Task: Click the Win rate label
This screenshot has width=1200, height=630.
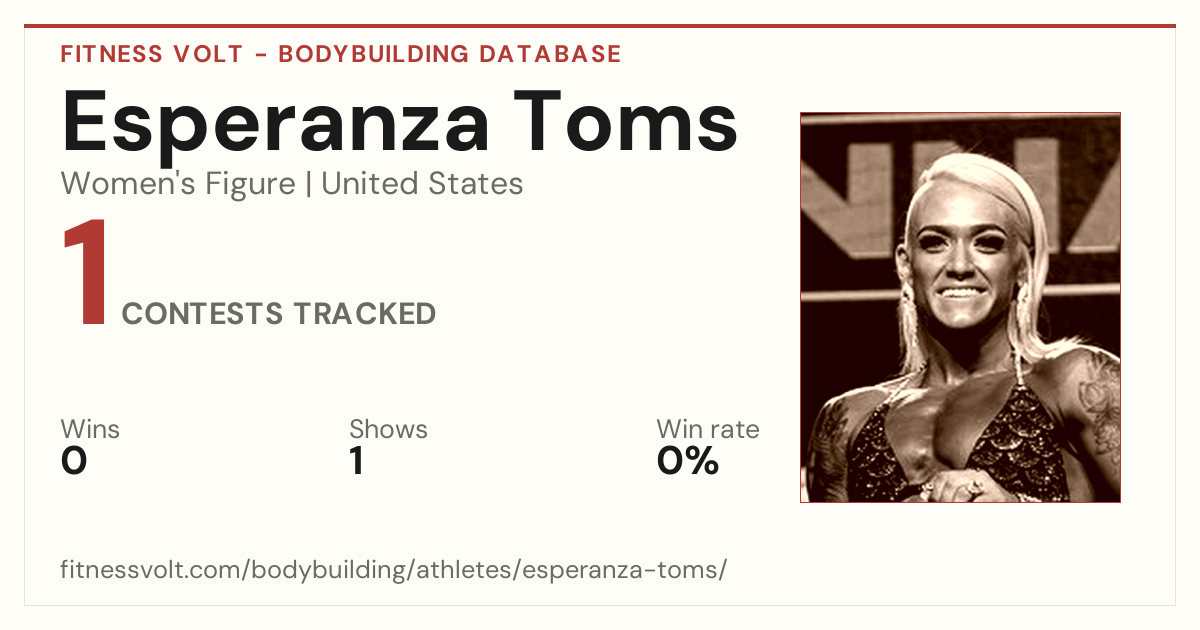Action: point(708,430)
